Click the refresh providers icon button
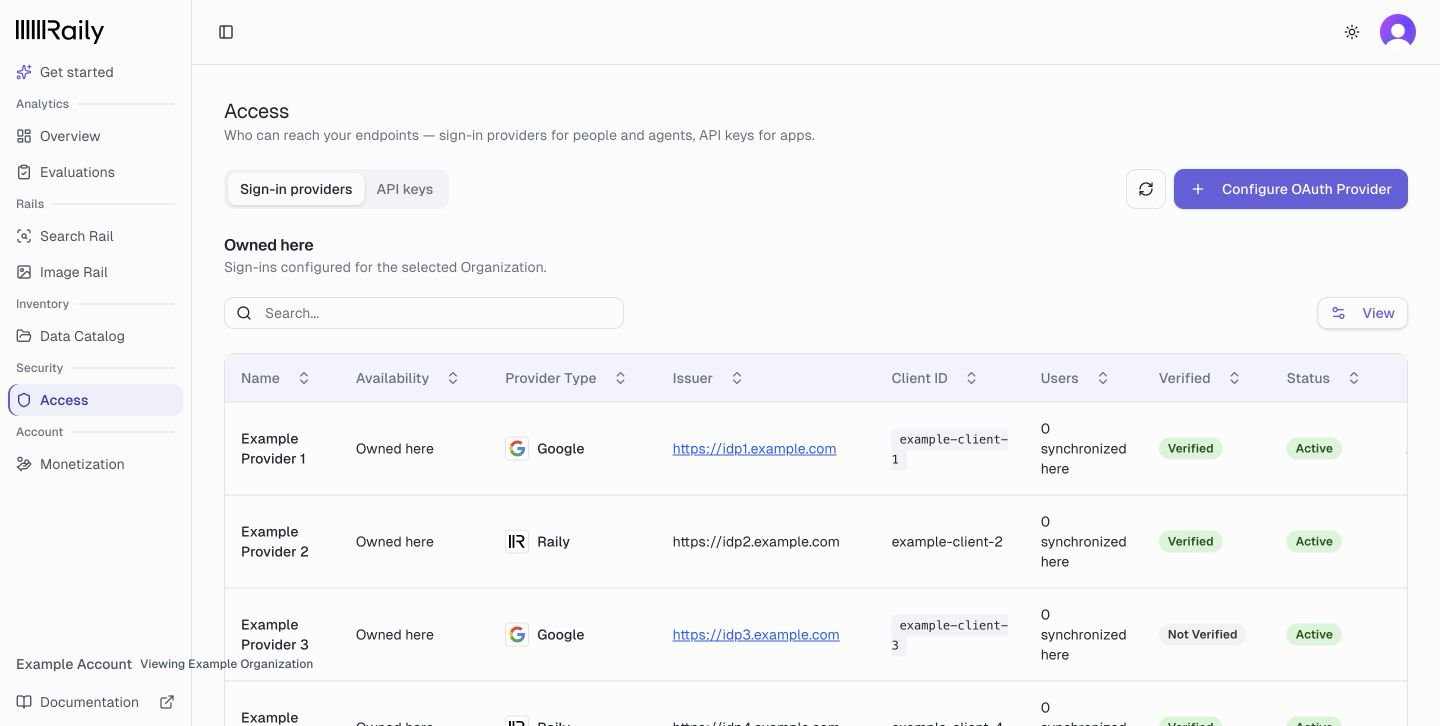The height and width of the screenshot is (726, 1440). 1146,189
